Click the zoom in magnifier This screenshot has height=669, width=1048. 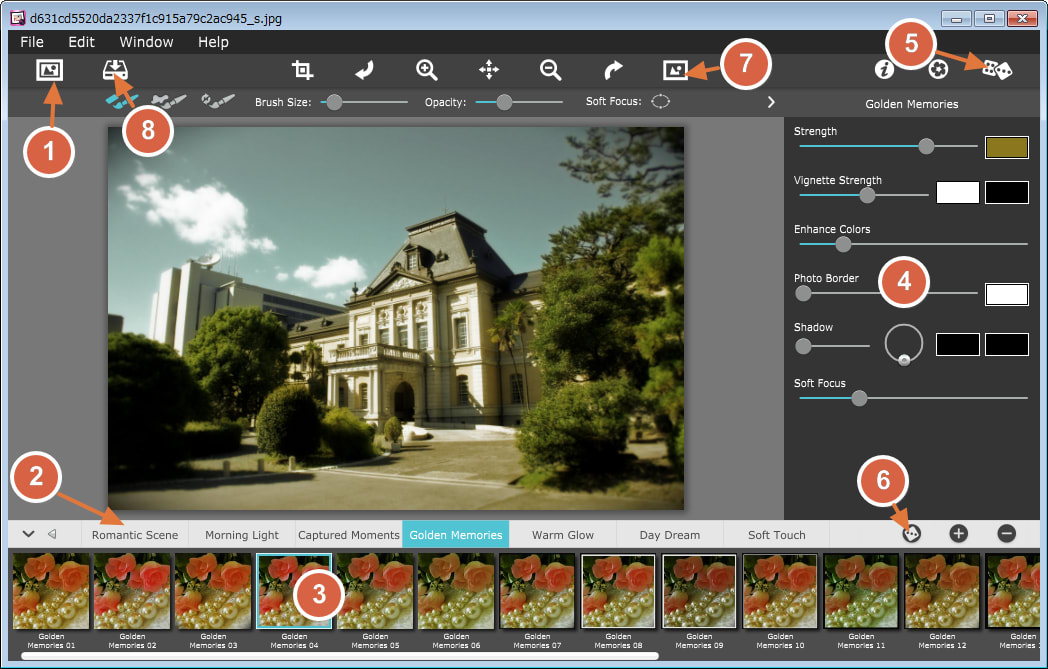point(427,70)
